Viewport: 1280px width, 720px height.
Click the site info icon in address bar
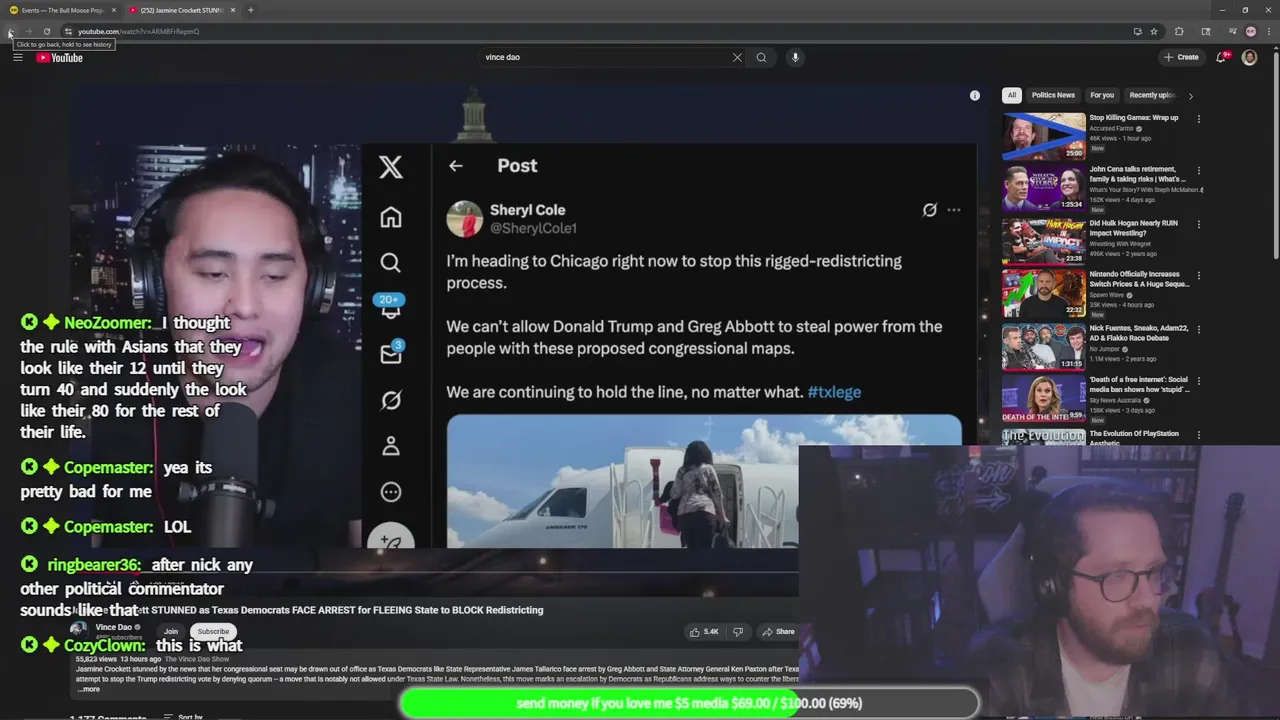pos(67,31)
